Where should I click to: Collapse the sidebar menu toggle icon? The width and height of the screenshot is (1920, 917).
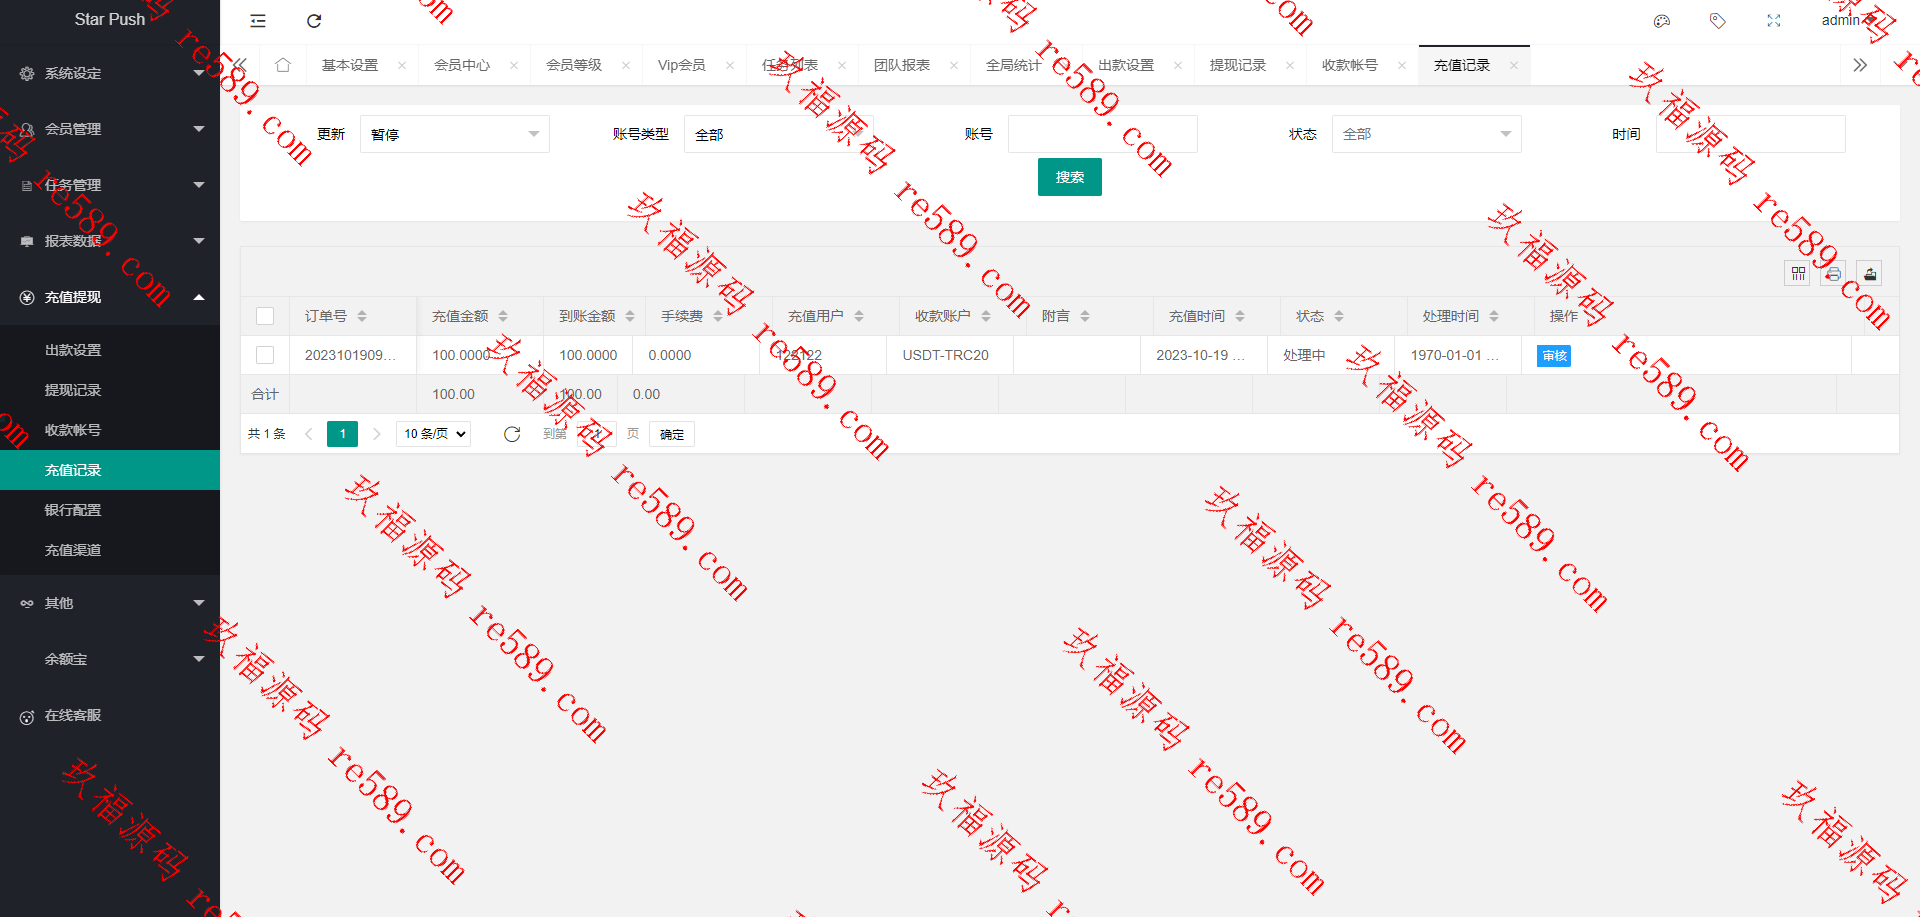258,21
